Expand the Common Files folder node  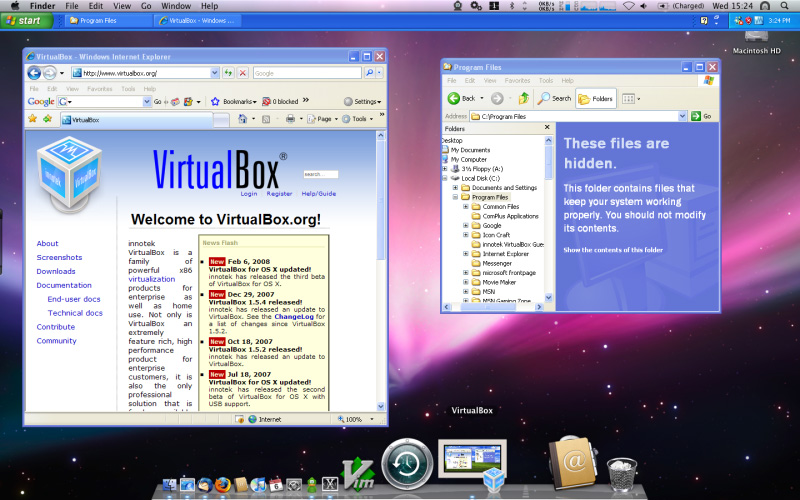(x=466, y=207)
